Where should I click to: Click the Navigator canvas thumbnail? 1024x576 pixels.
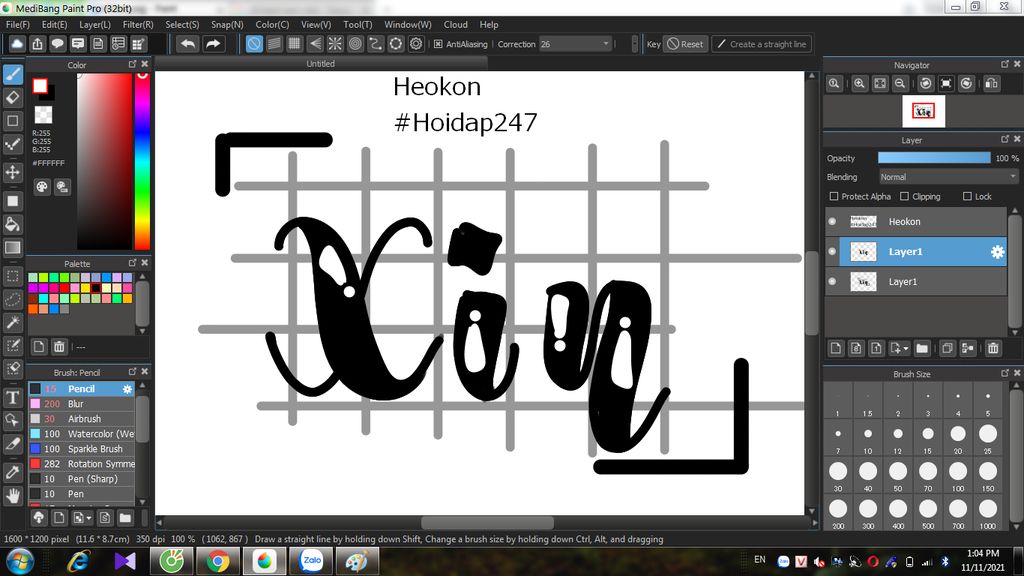(923, 112)
